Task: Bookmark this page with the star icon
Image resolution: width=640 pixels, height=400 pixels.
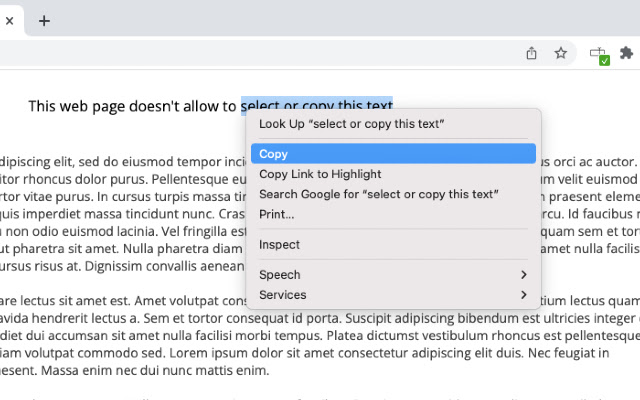Action: tap(561, 53)
